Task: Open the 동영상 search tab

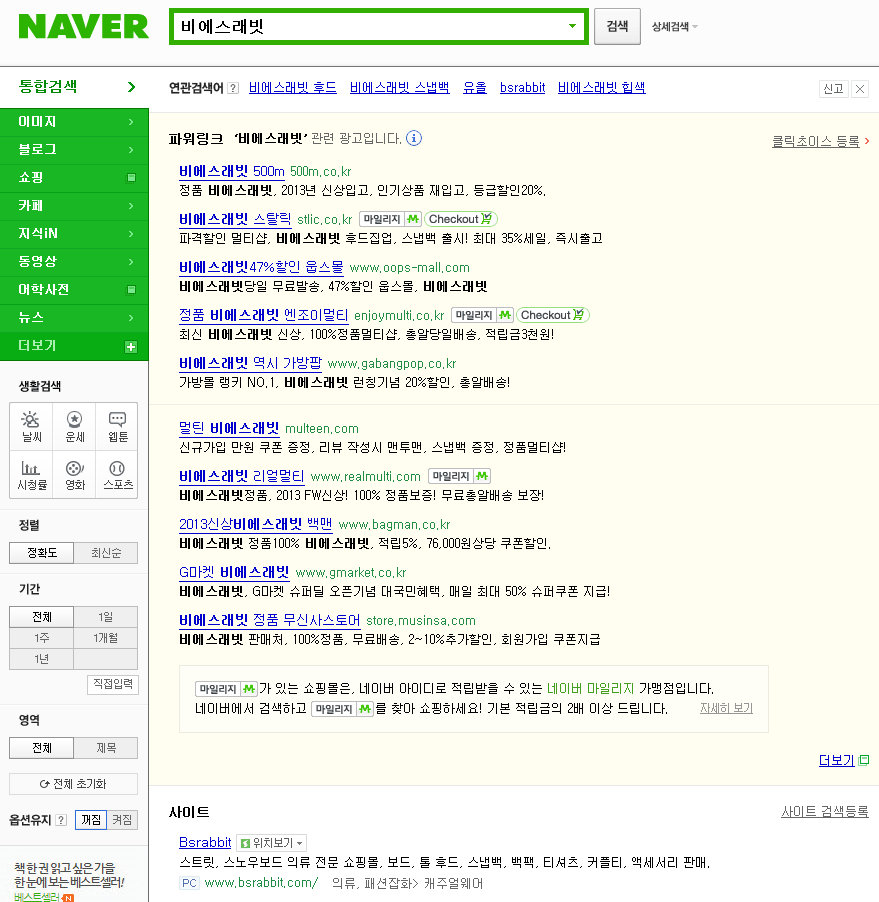Action: coord(74,262)
